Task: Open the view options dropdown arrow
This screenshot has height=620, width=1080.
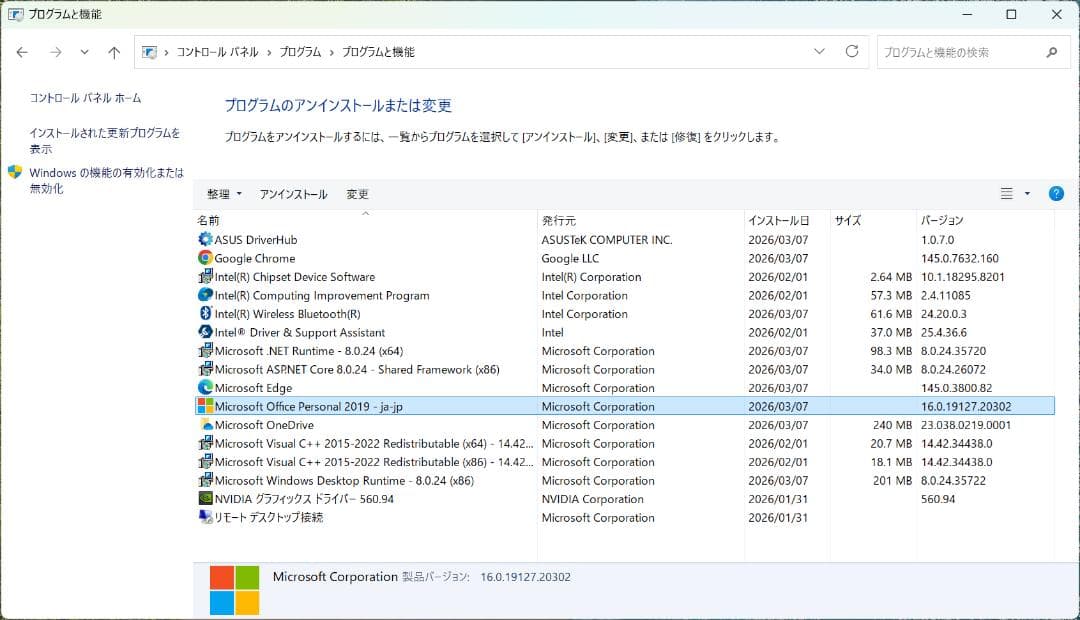Action: (x=1027, y=194)
